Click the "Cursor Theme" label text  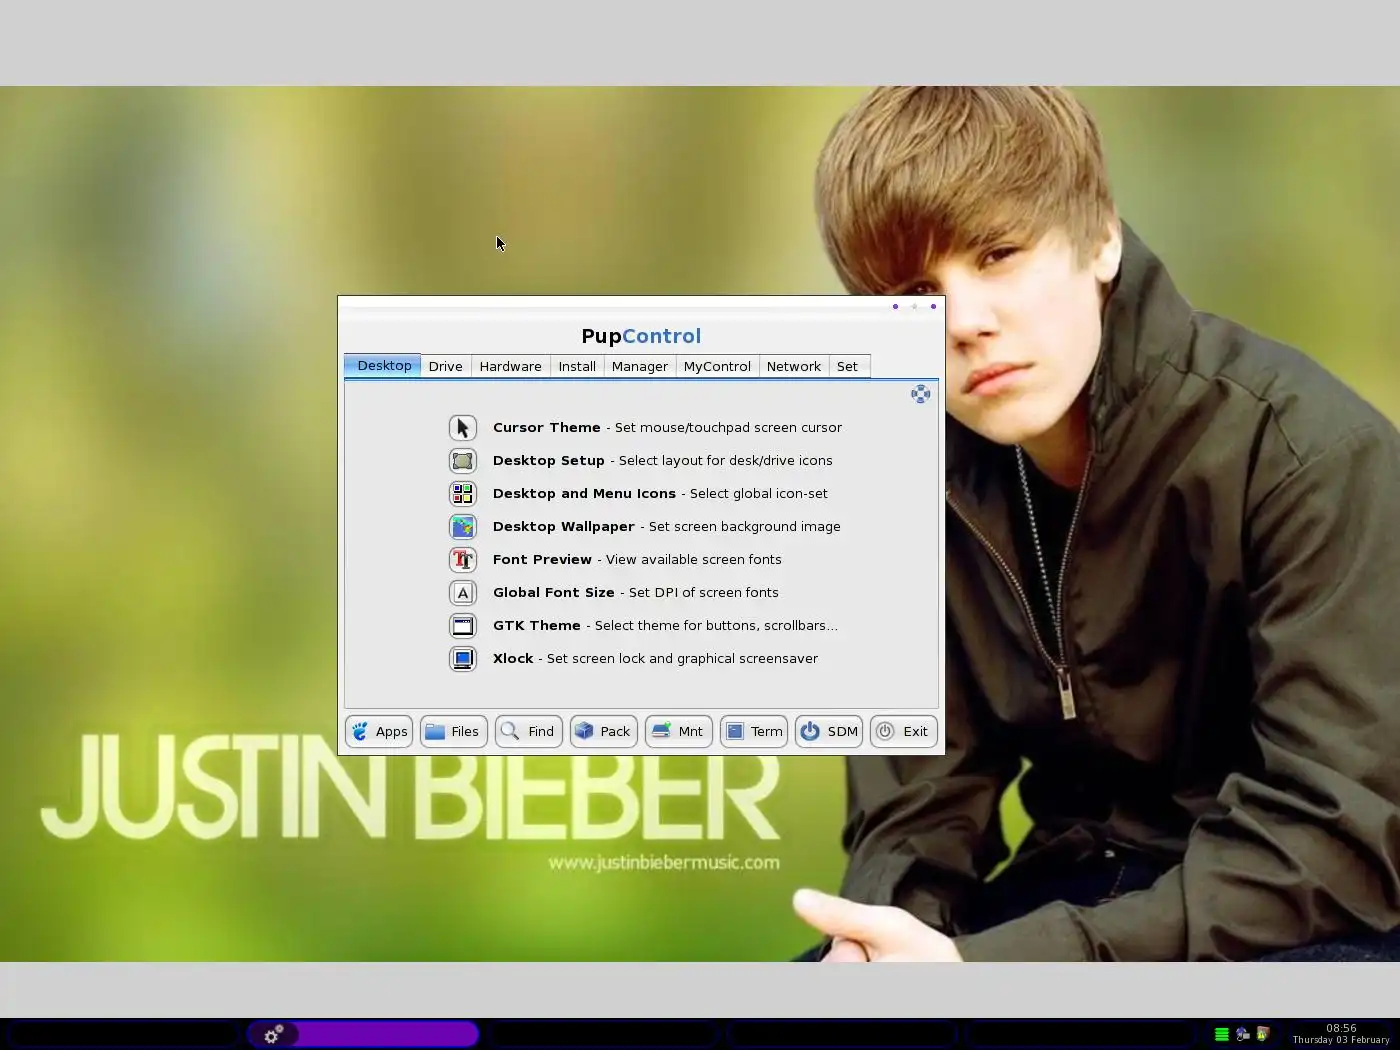tap(547, 428)
